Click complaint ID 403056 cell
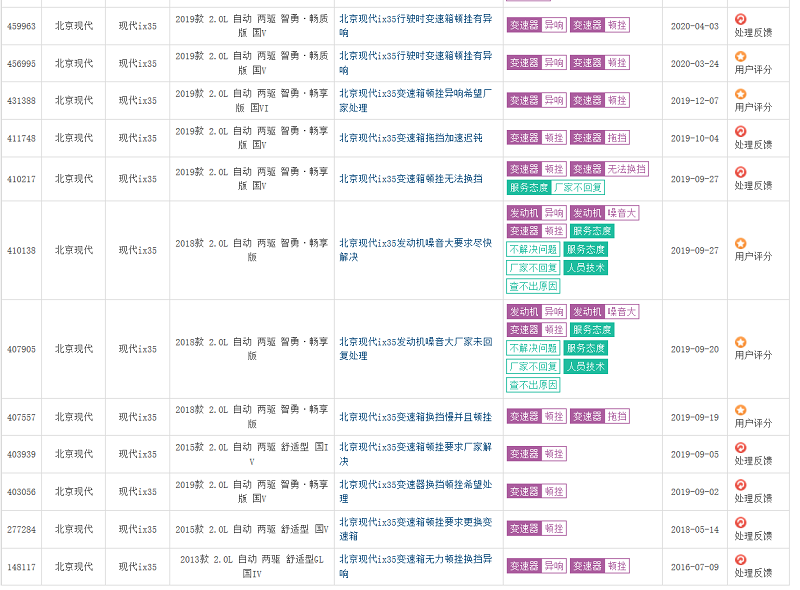Image resolution: width=800 pixels, height=590 pixels. click(x=21, y=491)
